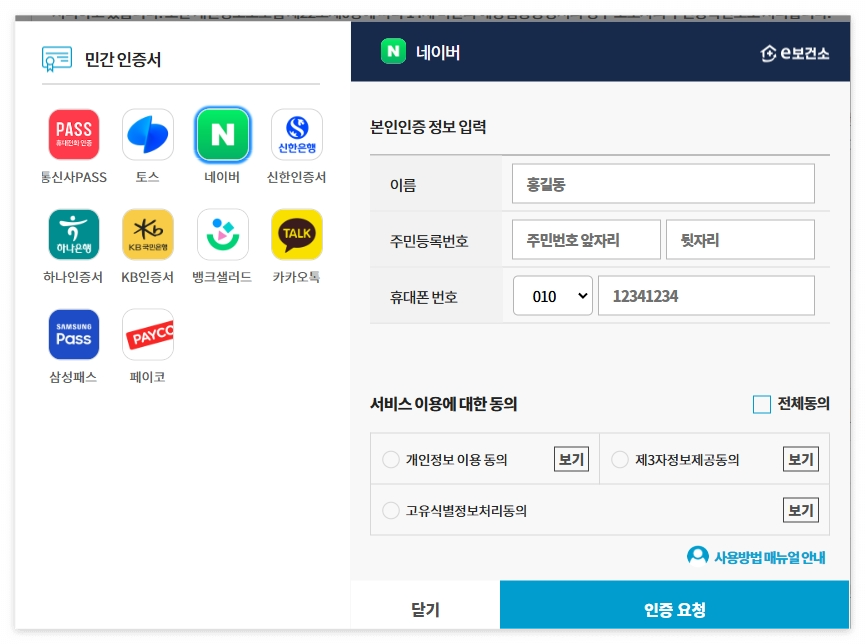Click the Naver N logo in header
Viewport: 866px width, 644px height.
(393, 51)
